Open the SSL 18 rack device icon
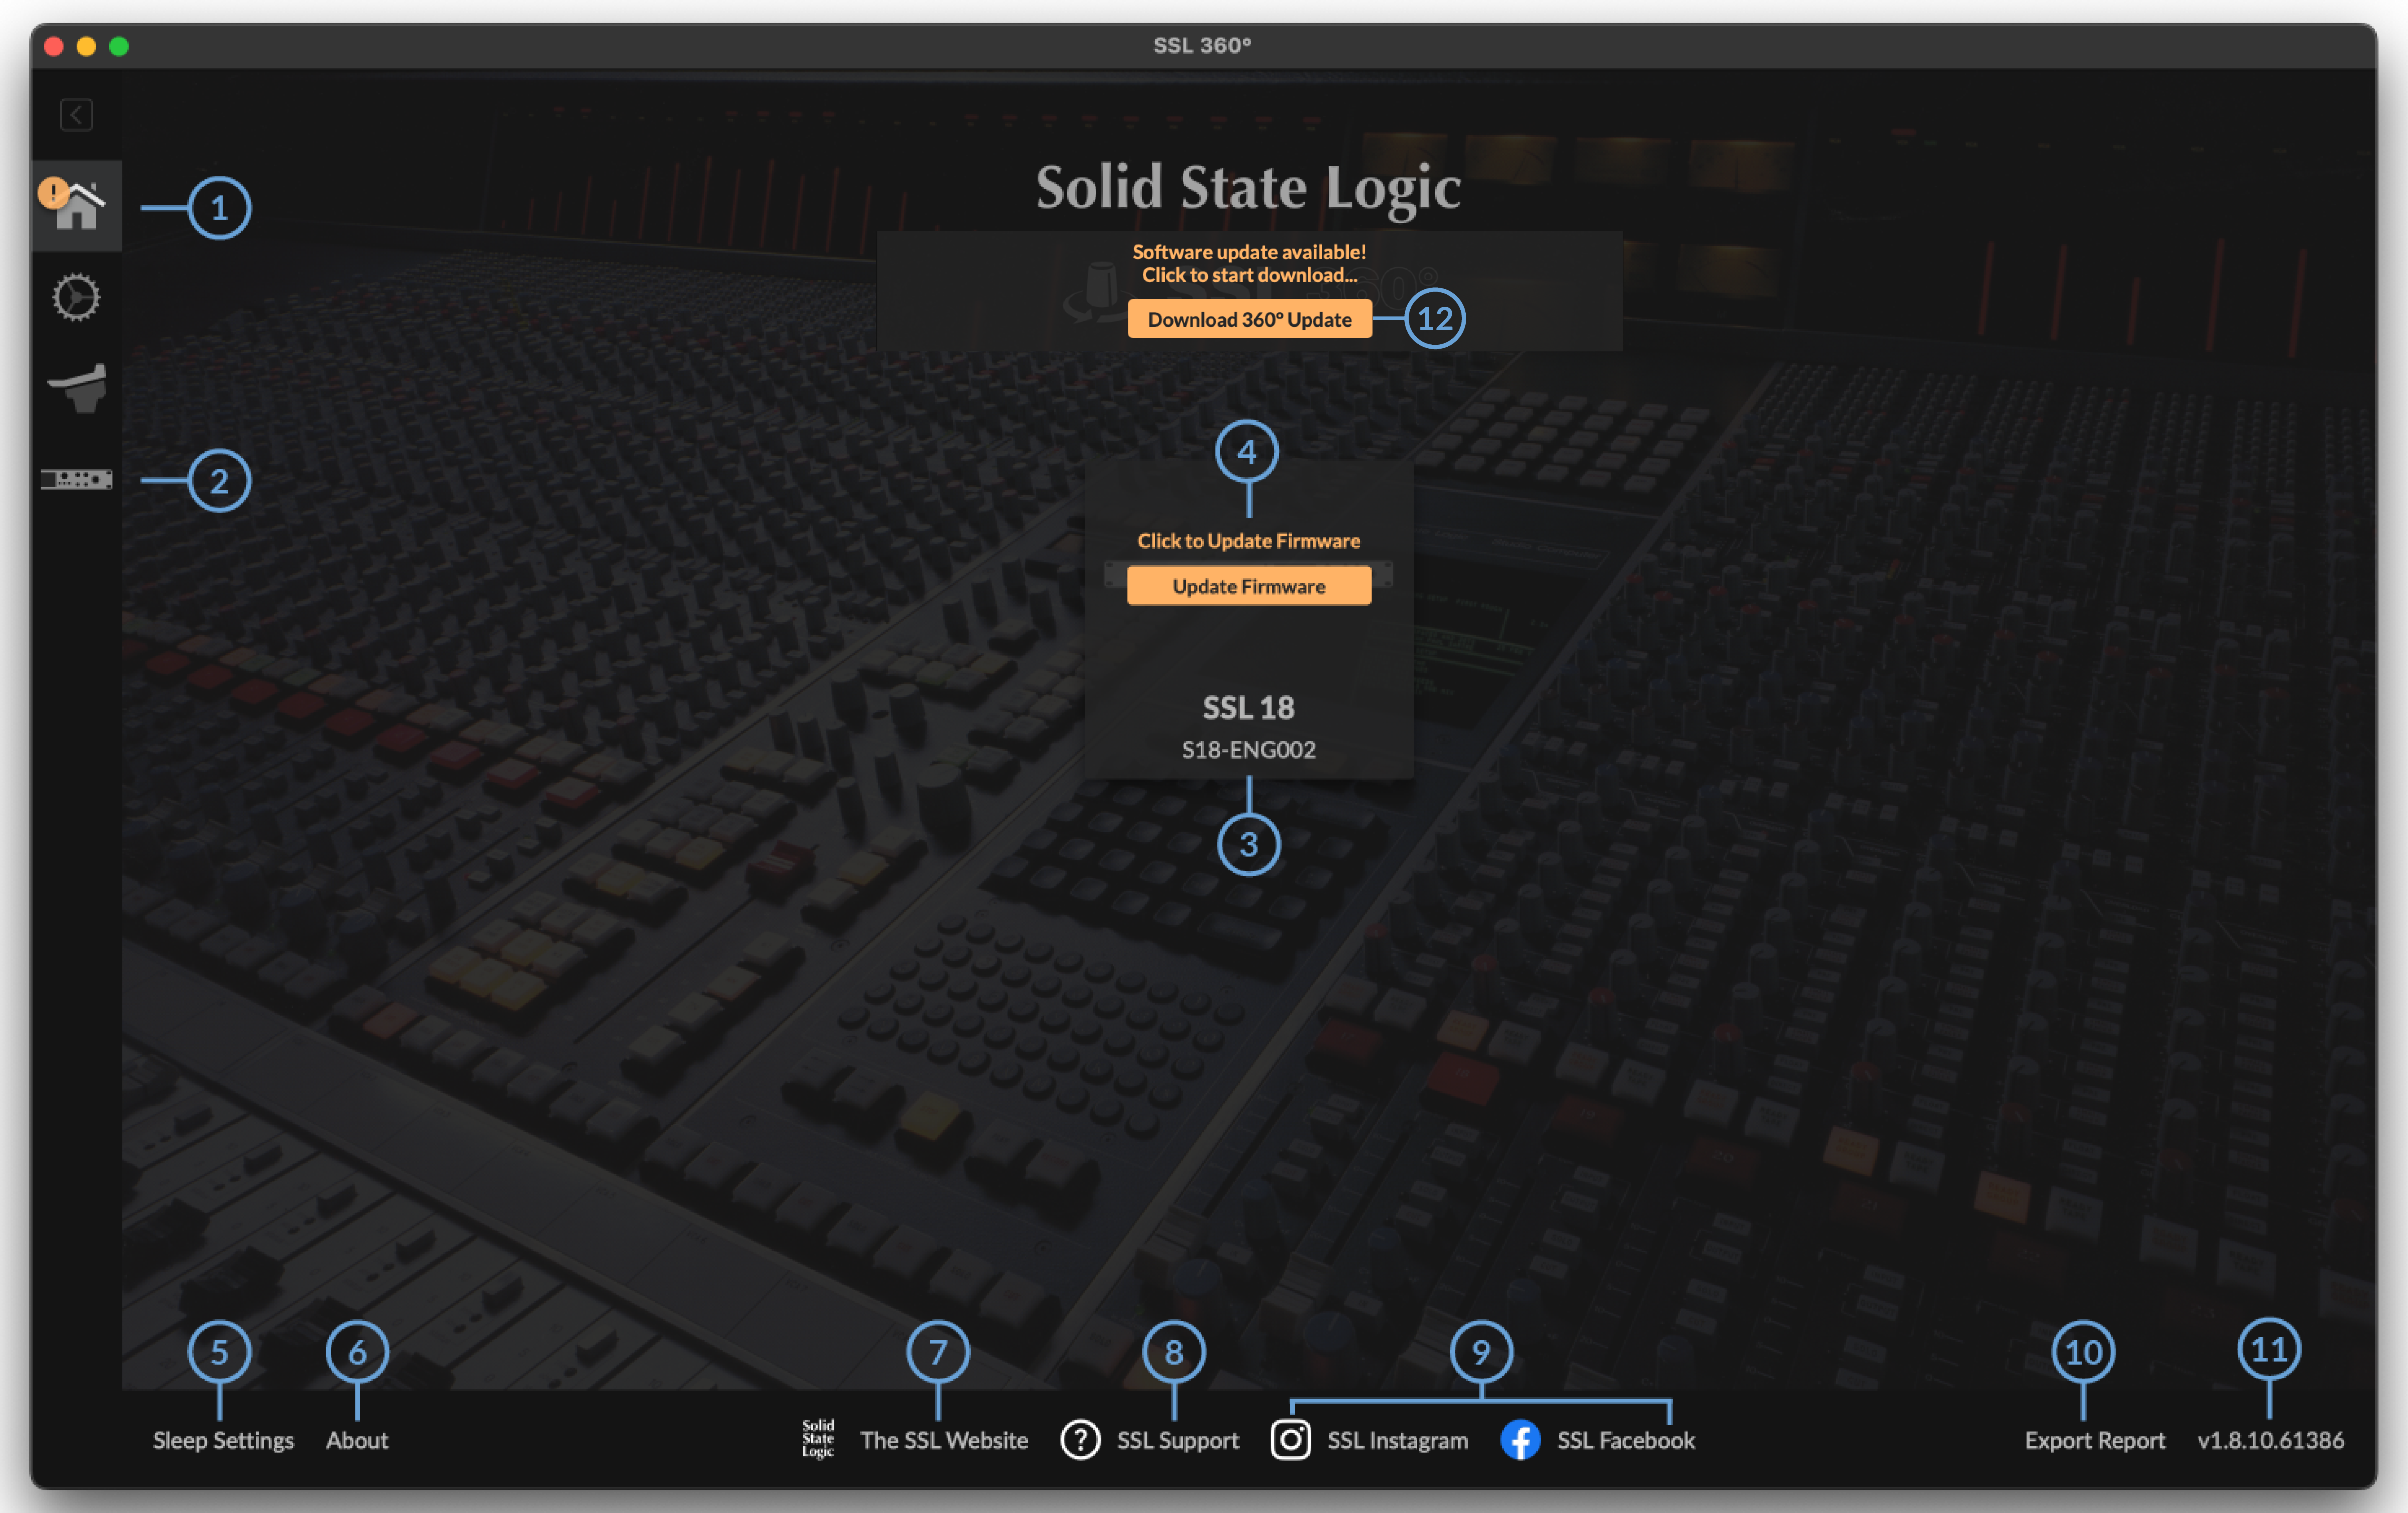This screenshot has width=2408, height=1513. point(76,479)
